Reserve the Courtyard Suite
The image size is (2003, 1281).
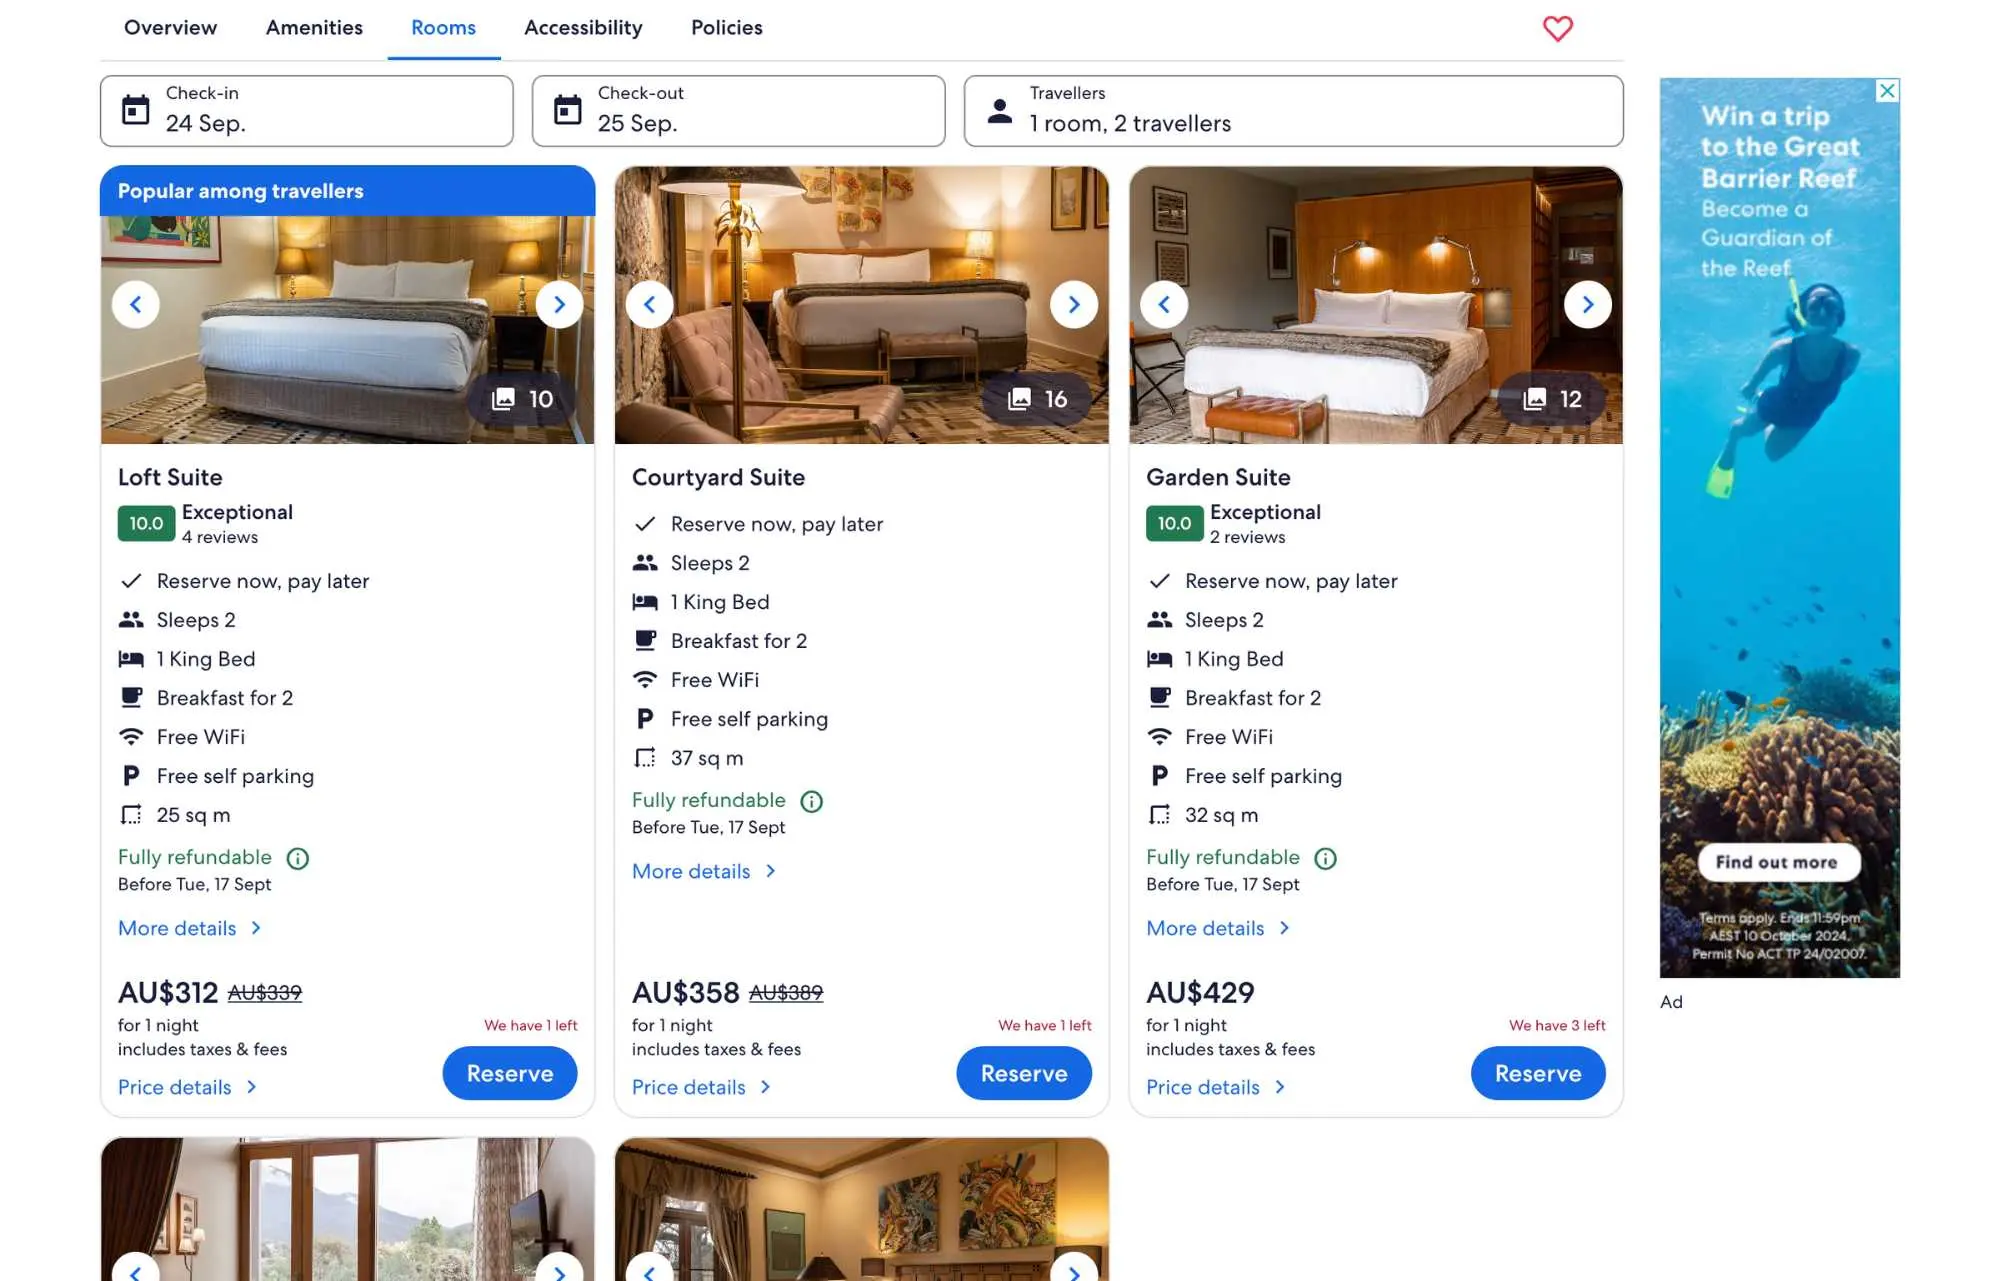(1024, 1073)
